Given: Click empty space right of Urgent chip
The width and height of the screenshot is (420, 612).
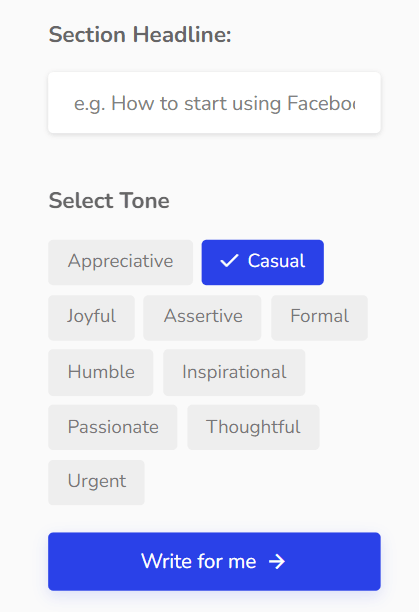Looking at the screenshot, I should [x=262, y=482].
